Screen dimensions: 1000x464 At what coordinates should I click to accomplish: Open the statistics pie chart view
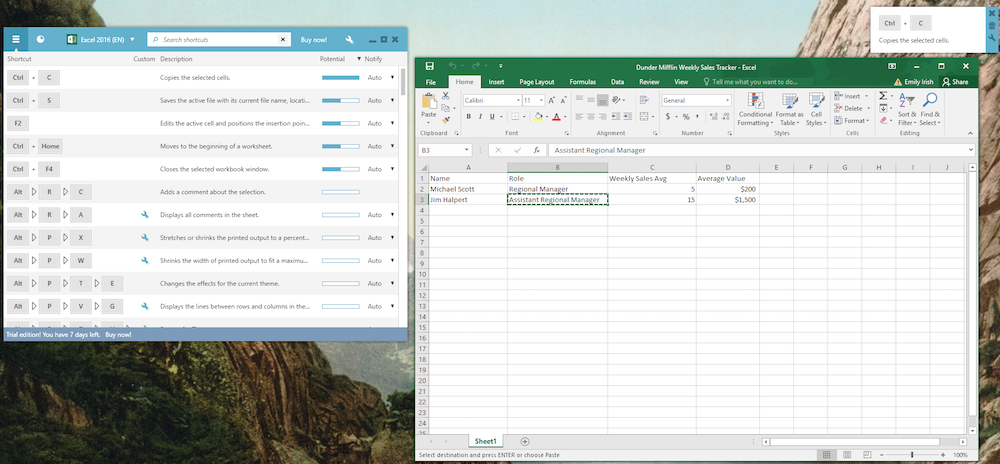coord(41,40)
